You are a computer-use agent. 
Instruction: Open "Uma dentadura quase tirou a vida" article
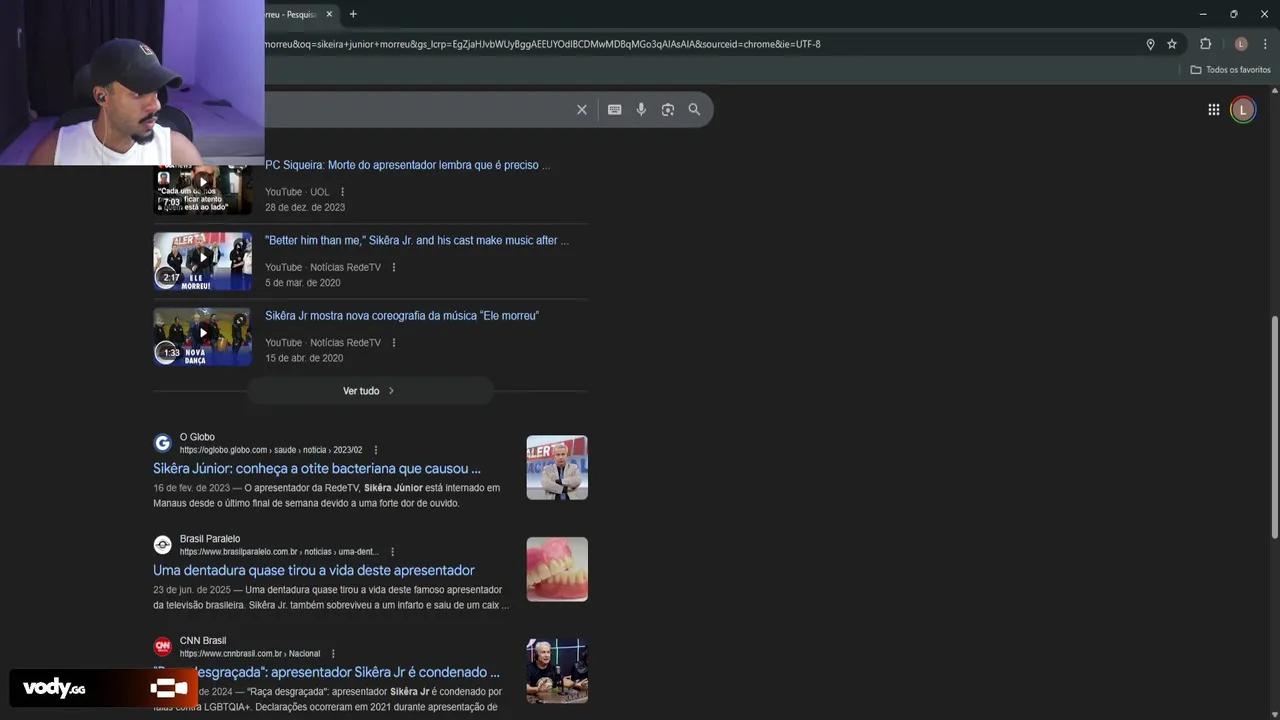pyautogui.click(x=314, y=570)
